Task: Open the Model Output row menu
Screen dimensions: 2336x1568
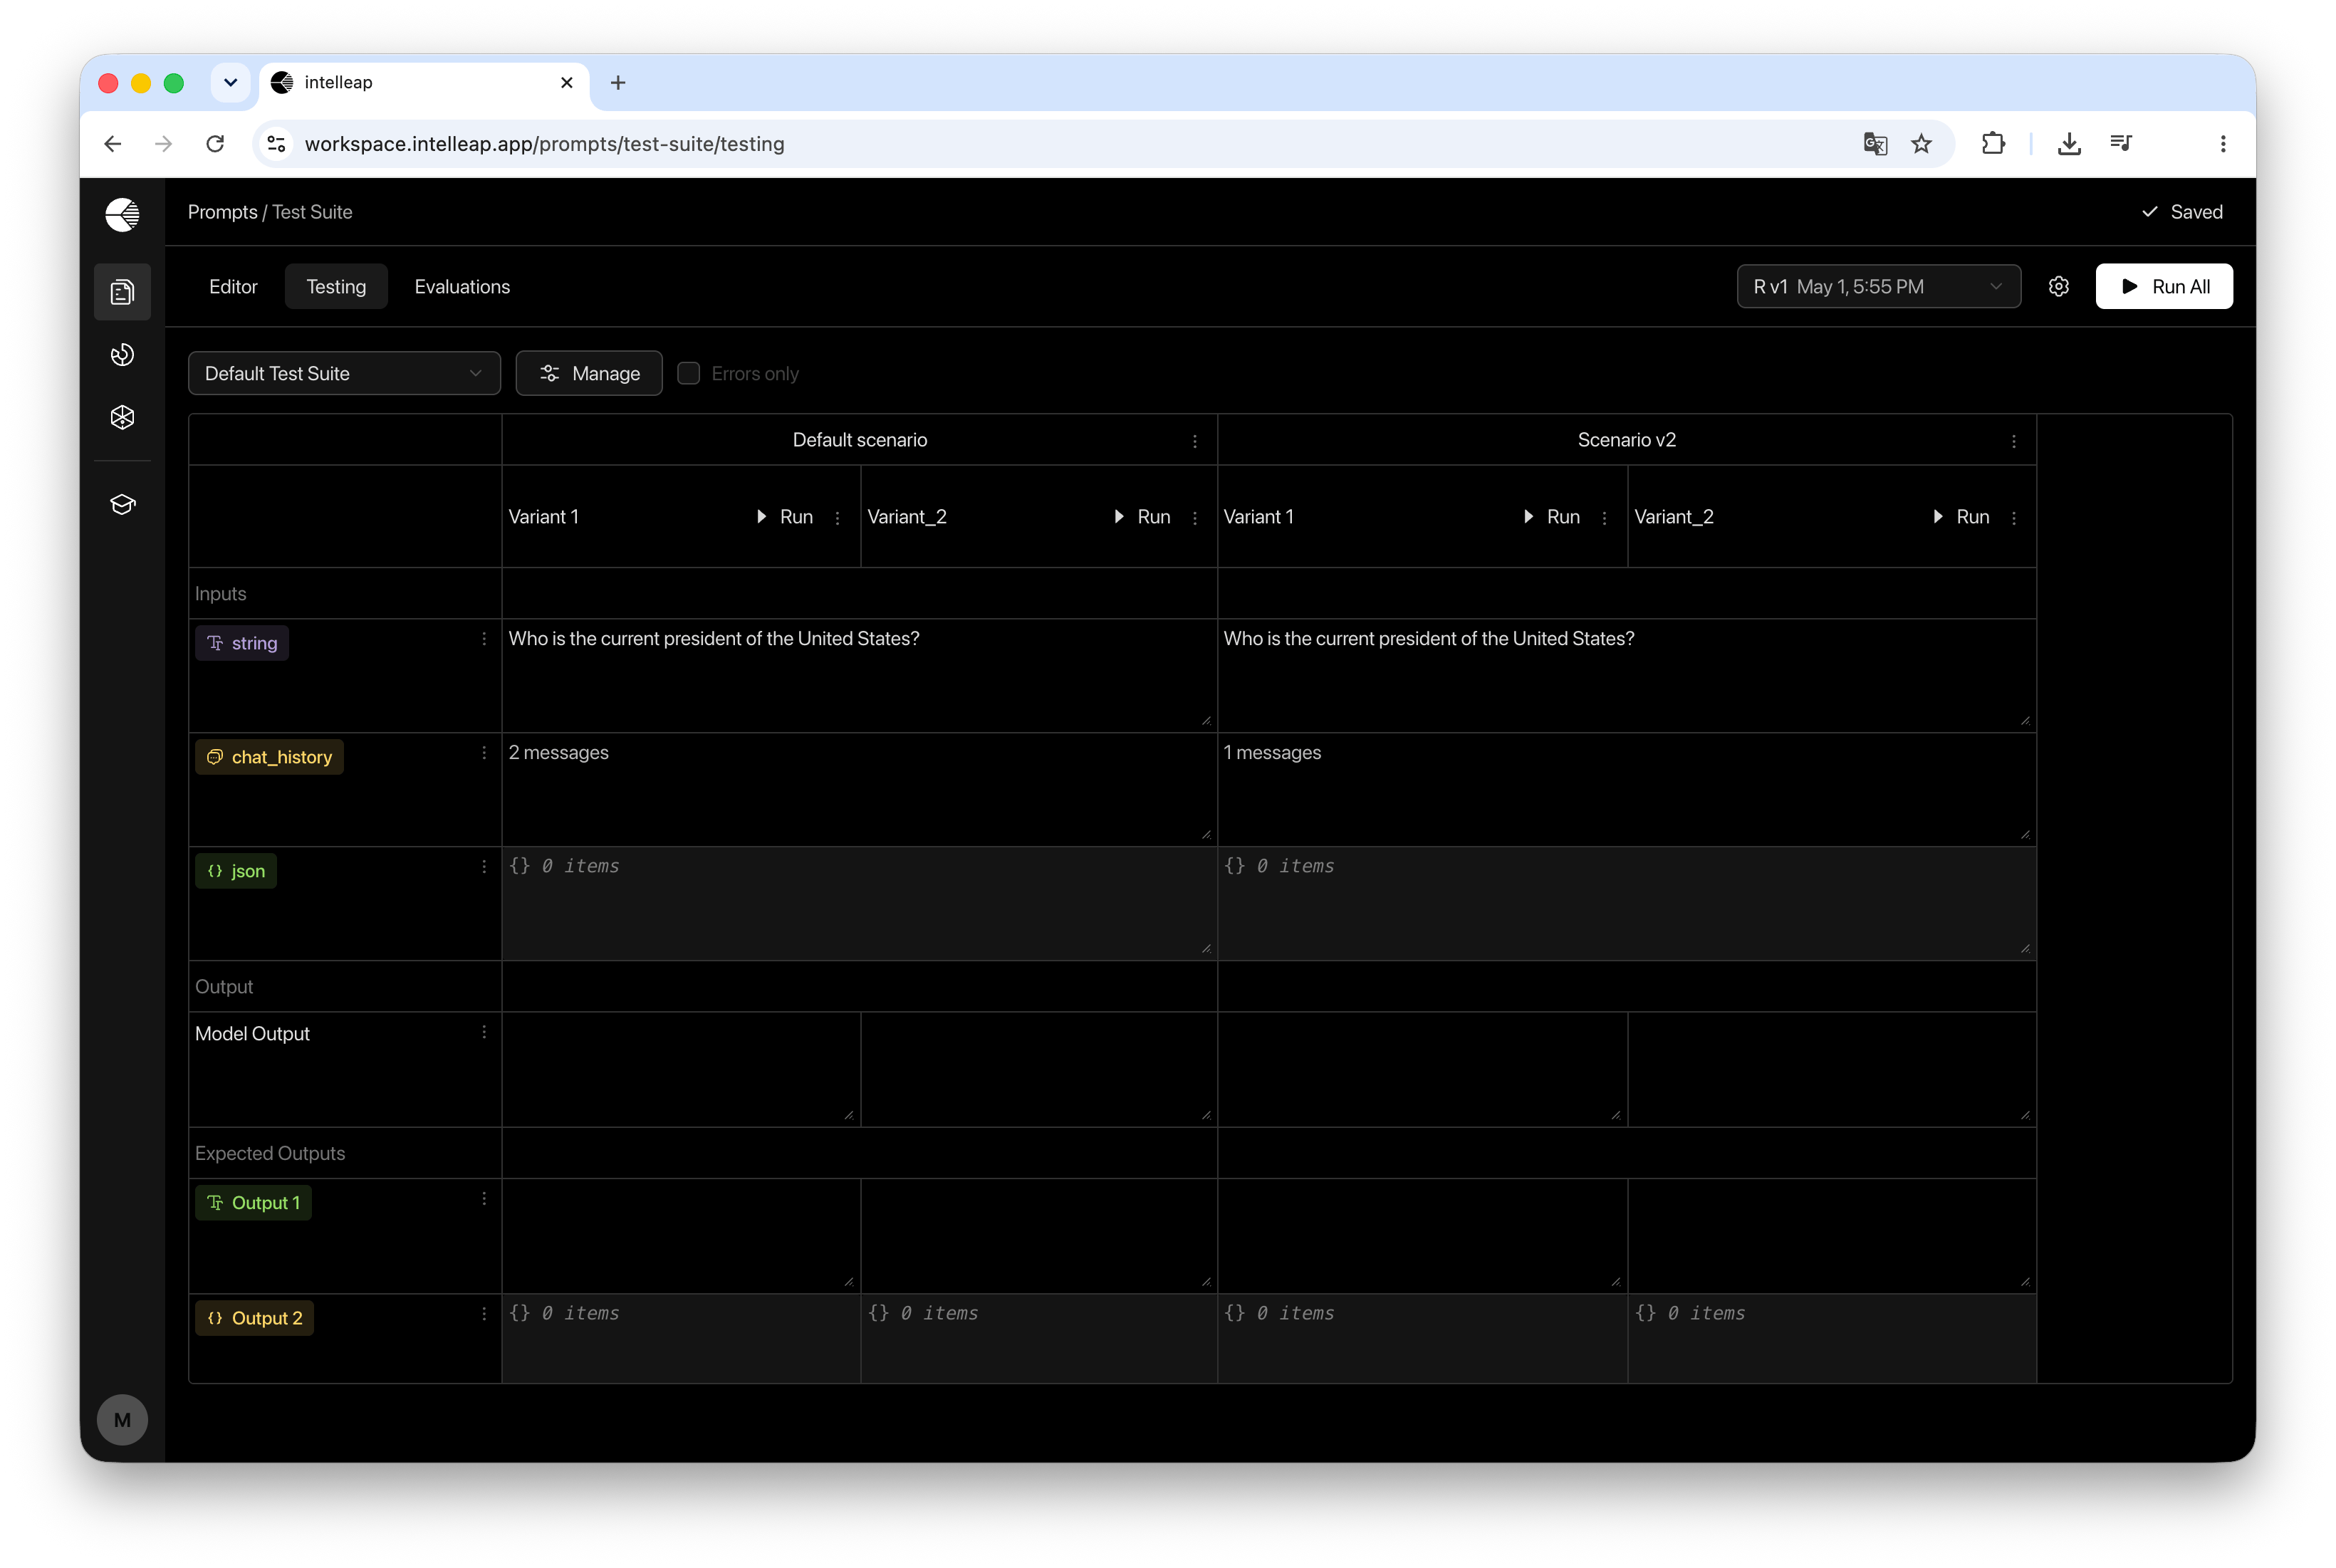Action: point(484,1032)
